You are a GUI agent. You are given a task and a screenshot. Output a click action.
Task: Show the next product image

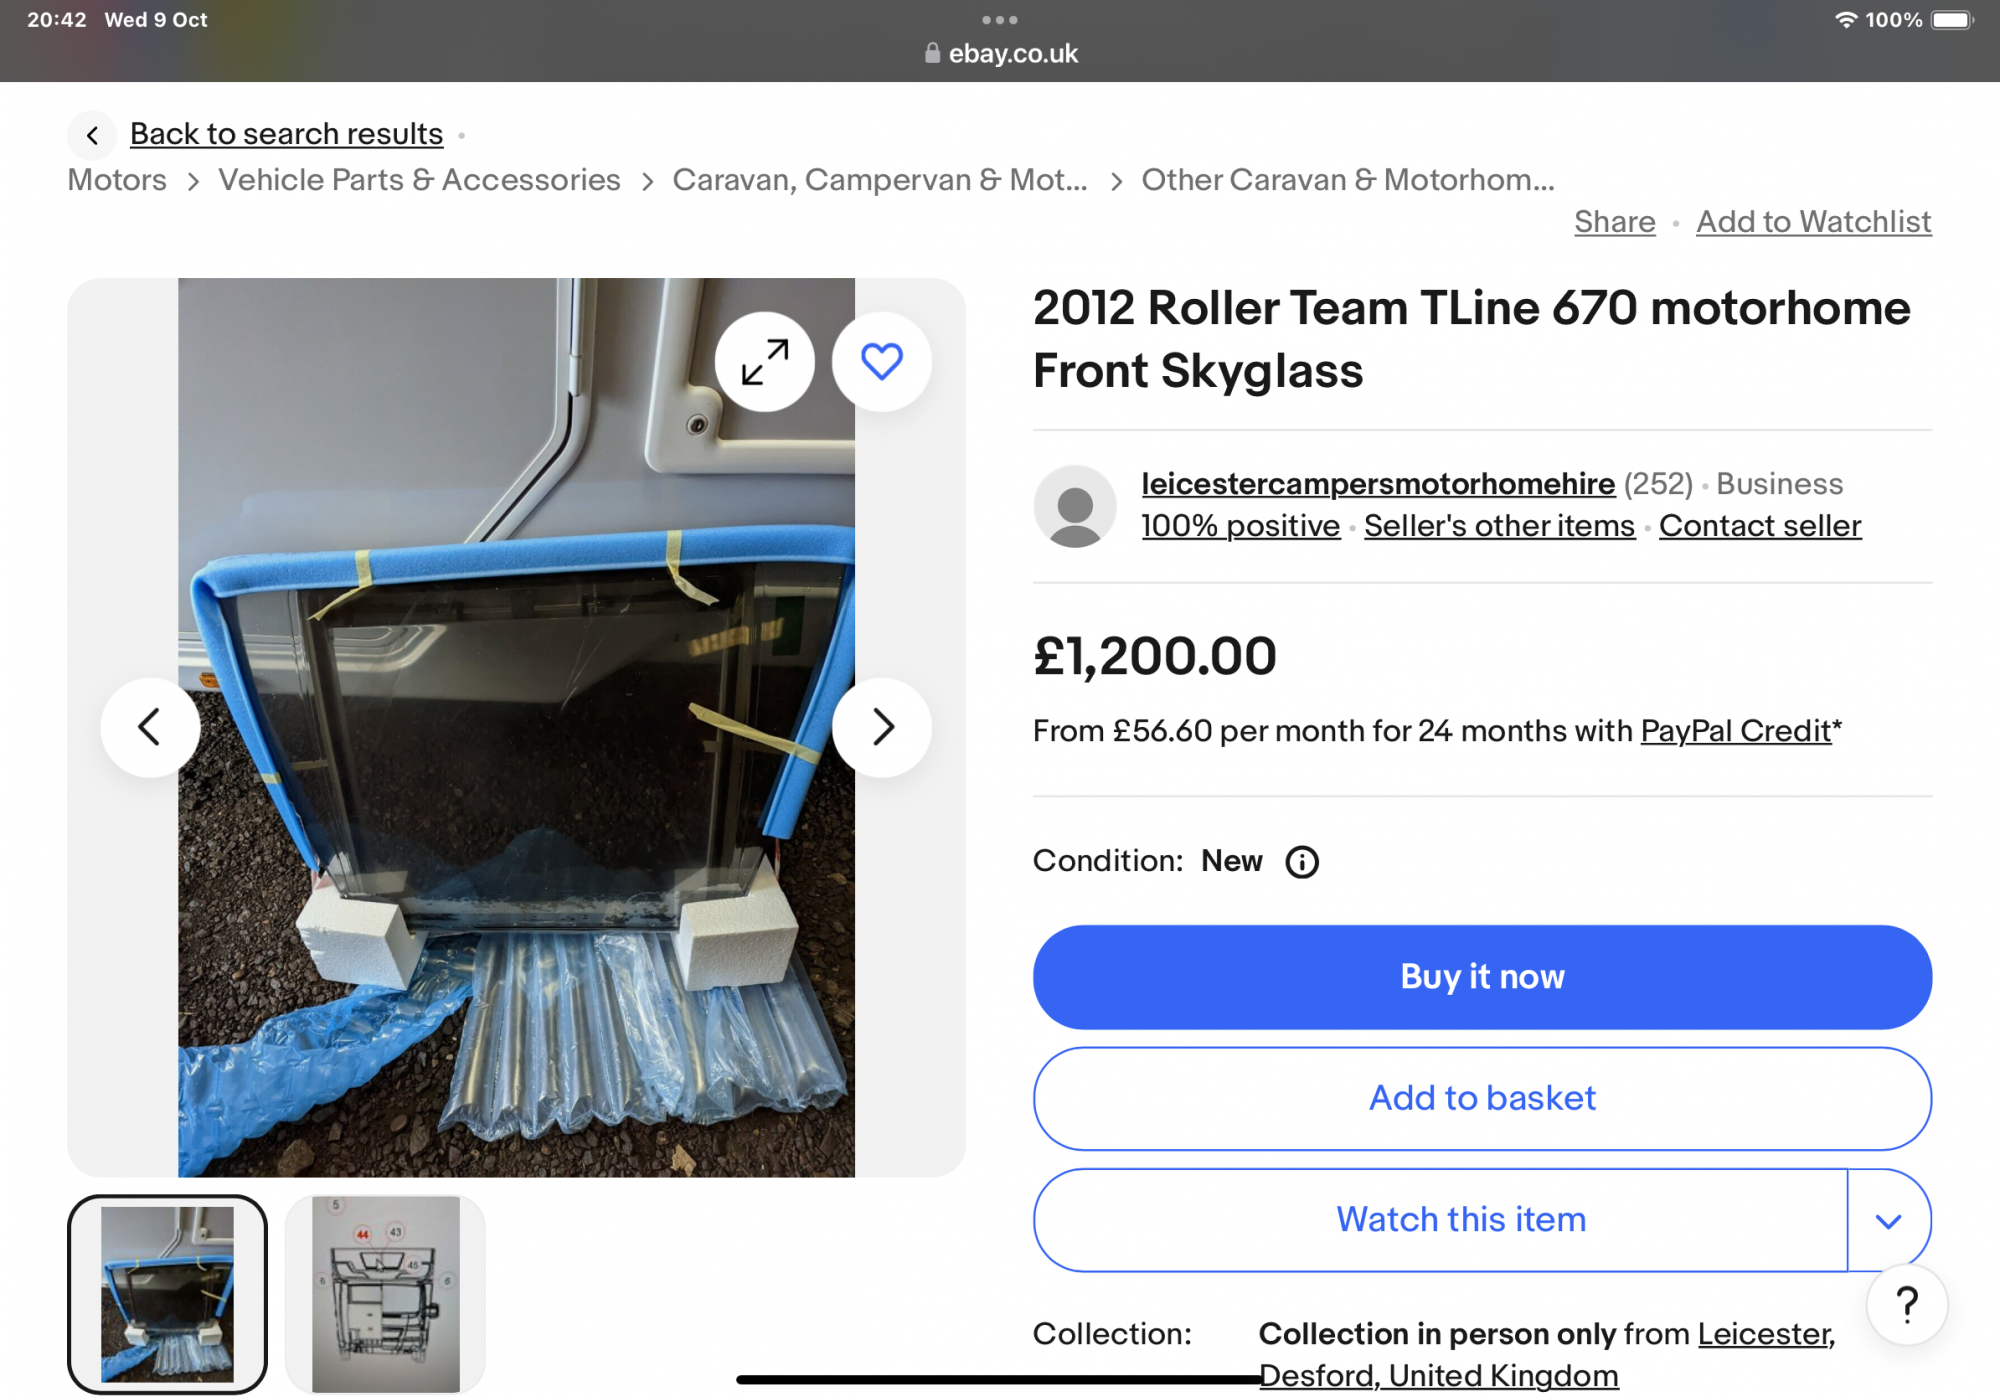pos(881,727)
